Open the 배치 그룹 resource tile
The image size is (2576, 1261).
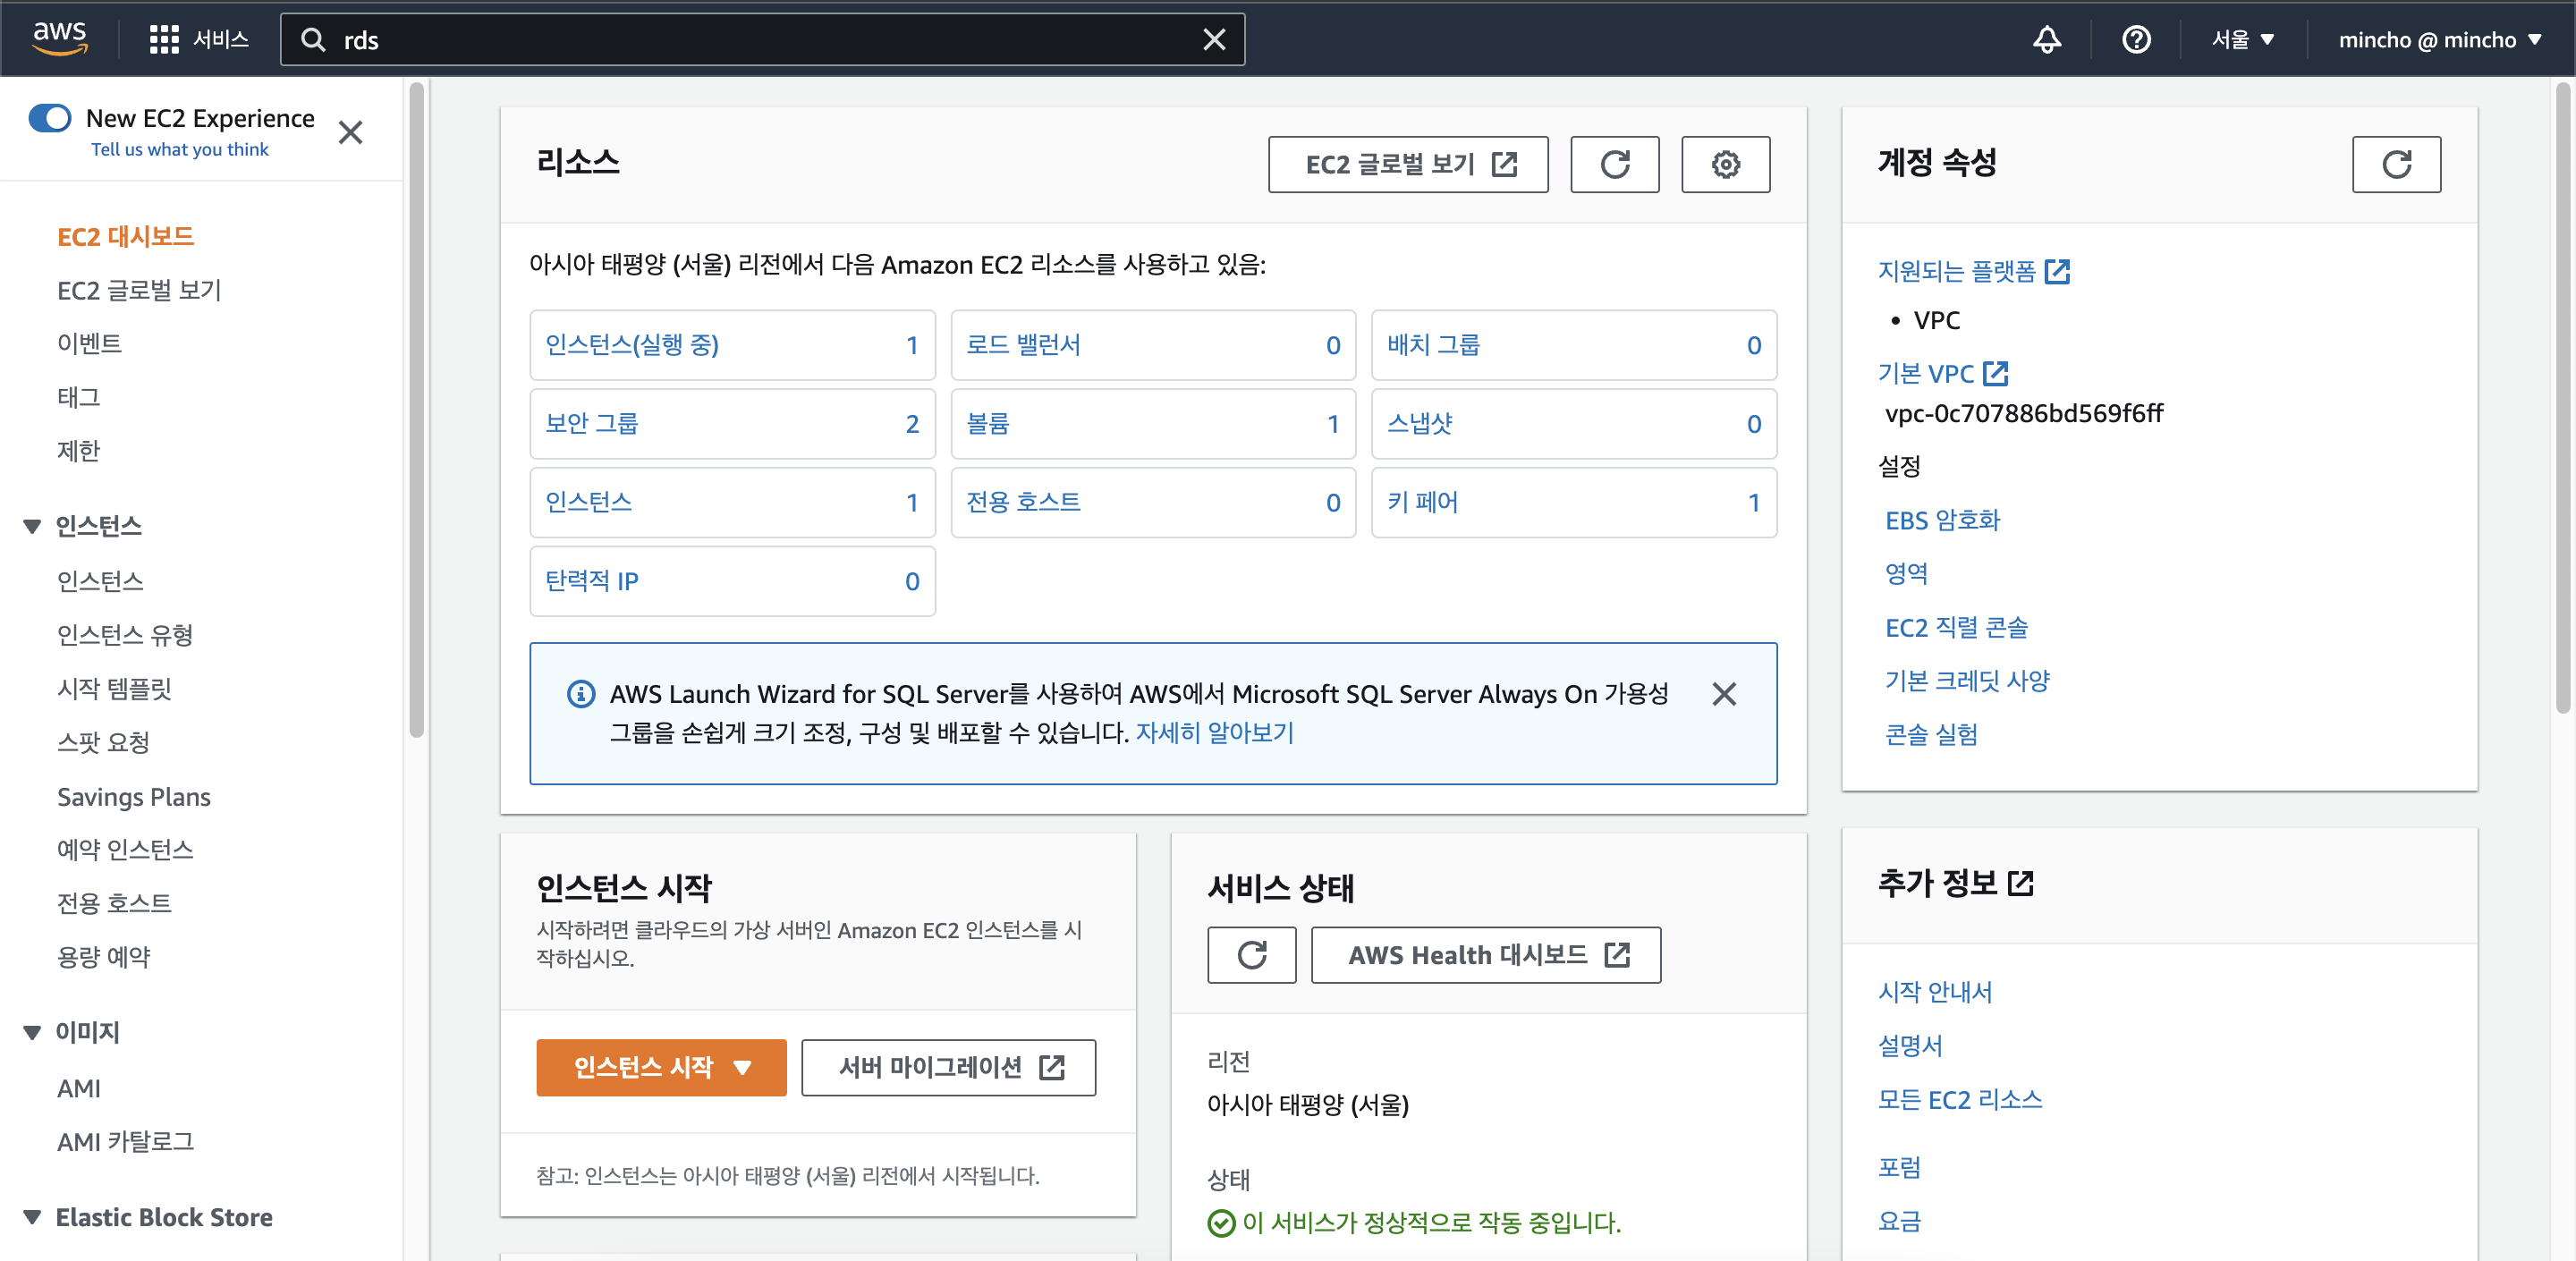pos(1574,345)
